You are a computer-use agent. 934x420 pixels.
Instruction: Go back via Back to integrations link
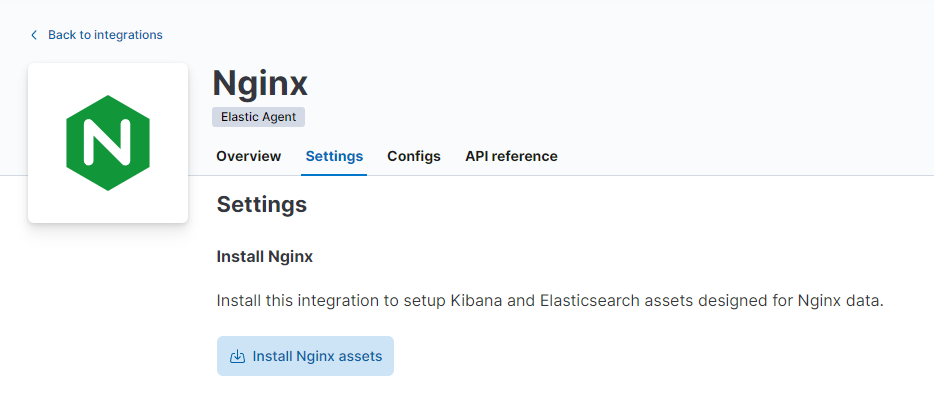pyautogui.click(x=105, y=35)
